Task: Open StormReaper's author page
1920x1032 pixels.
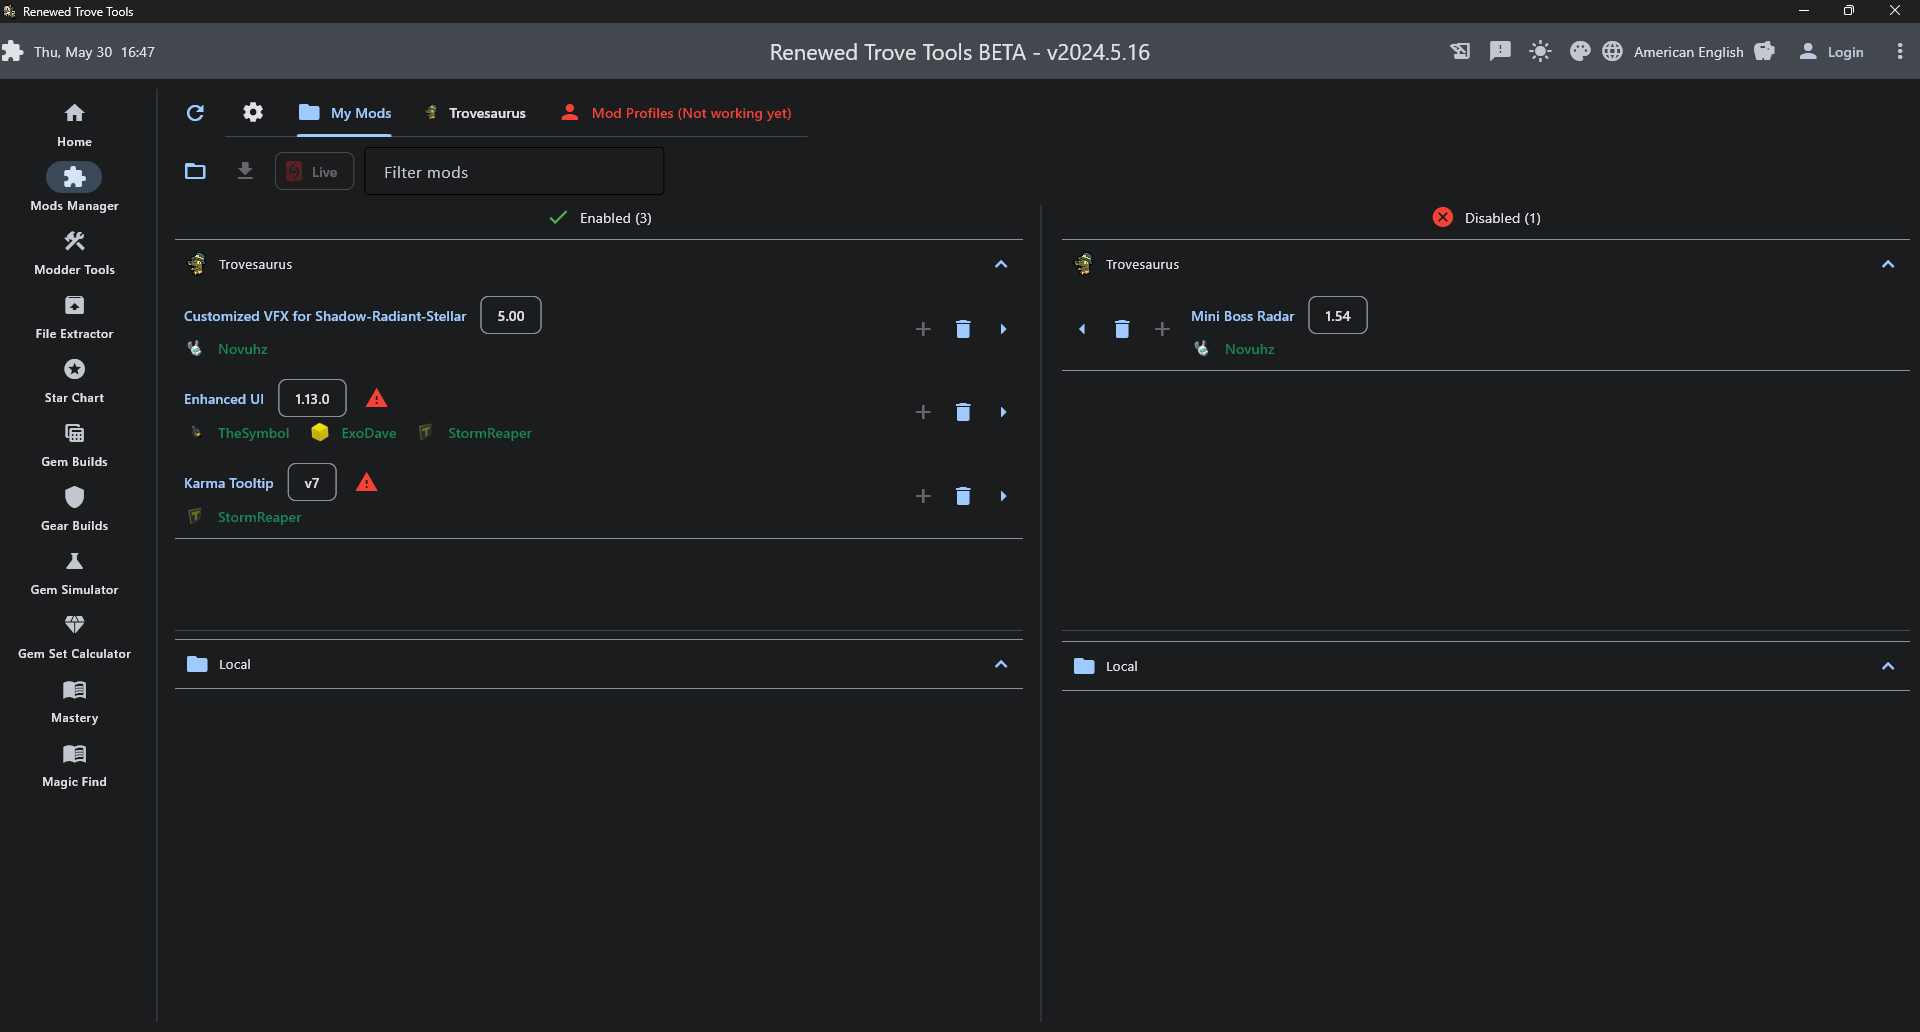Action: (x=489, y=433)
